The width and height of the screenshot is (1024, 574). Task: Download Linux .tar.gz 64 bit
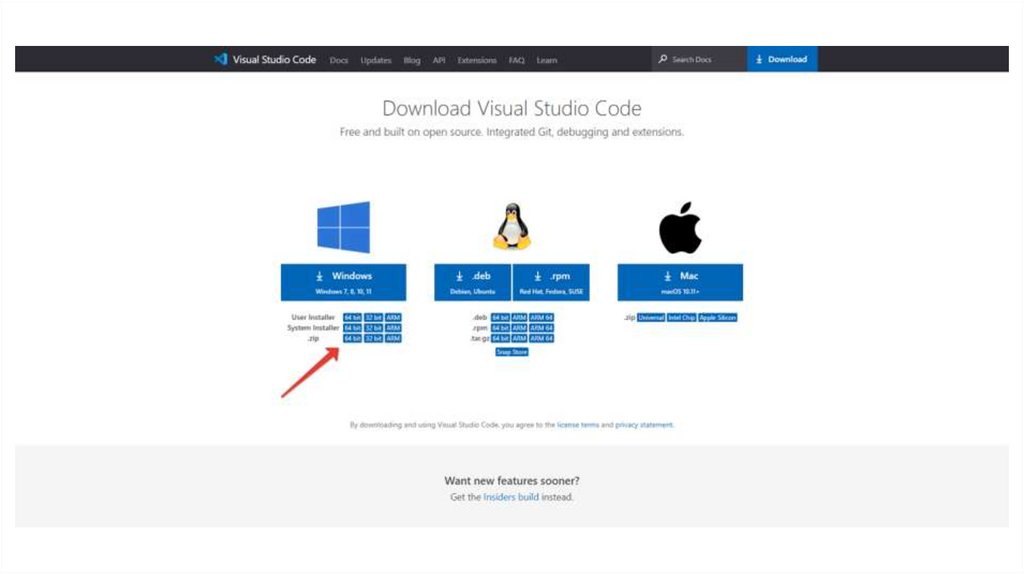(x=500, y=338)
